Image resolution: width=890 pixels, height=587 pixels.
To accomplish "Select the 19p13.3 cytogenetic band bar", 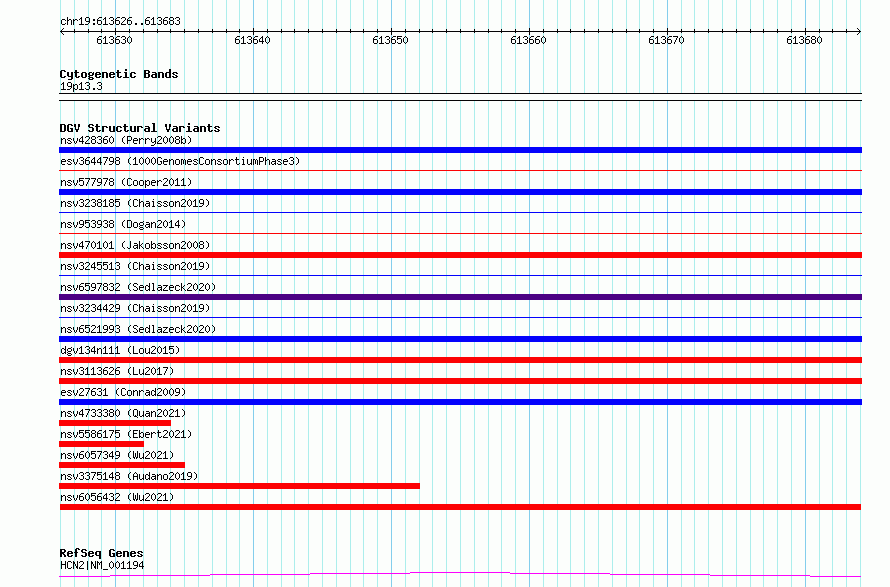I will 460,97.
